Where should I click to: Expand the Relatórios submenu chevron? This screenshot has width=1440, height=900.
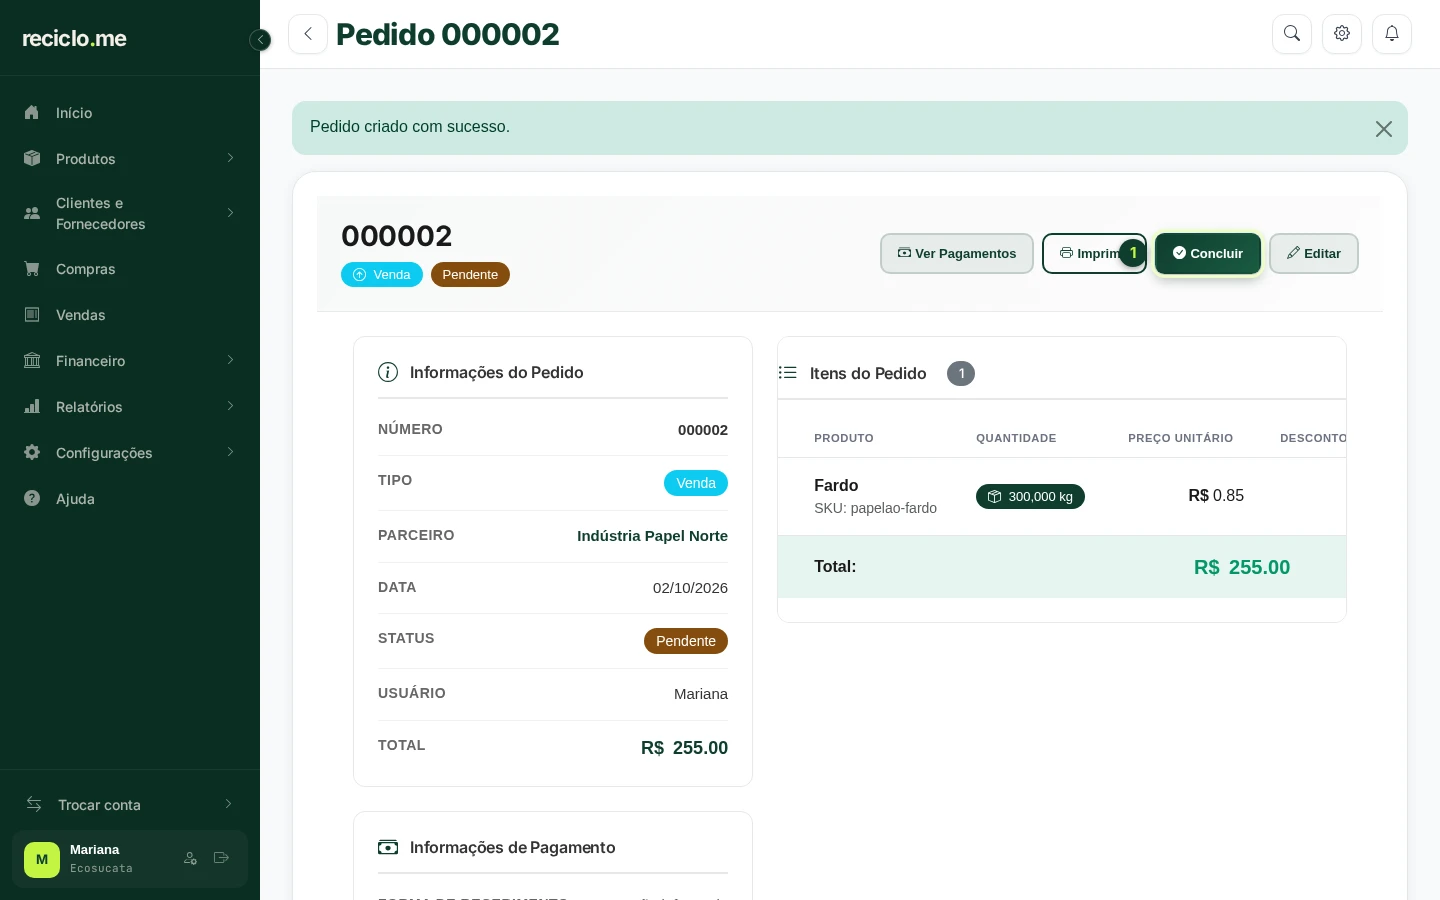click(x=230, y=406)
